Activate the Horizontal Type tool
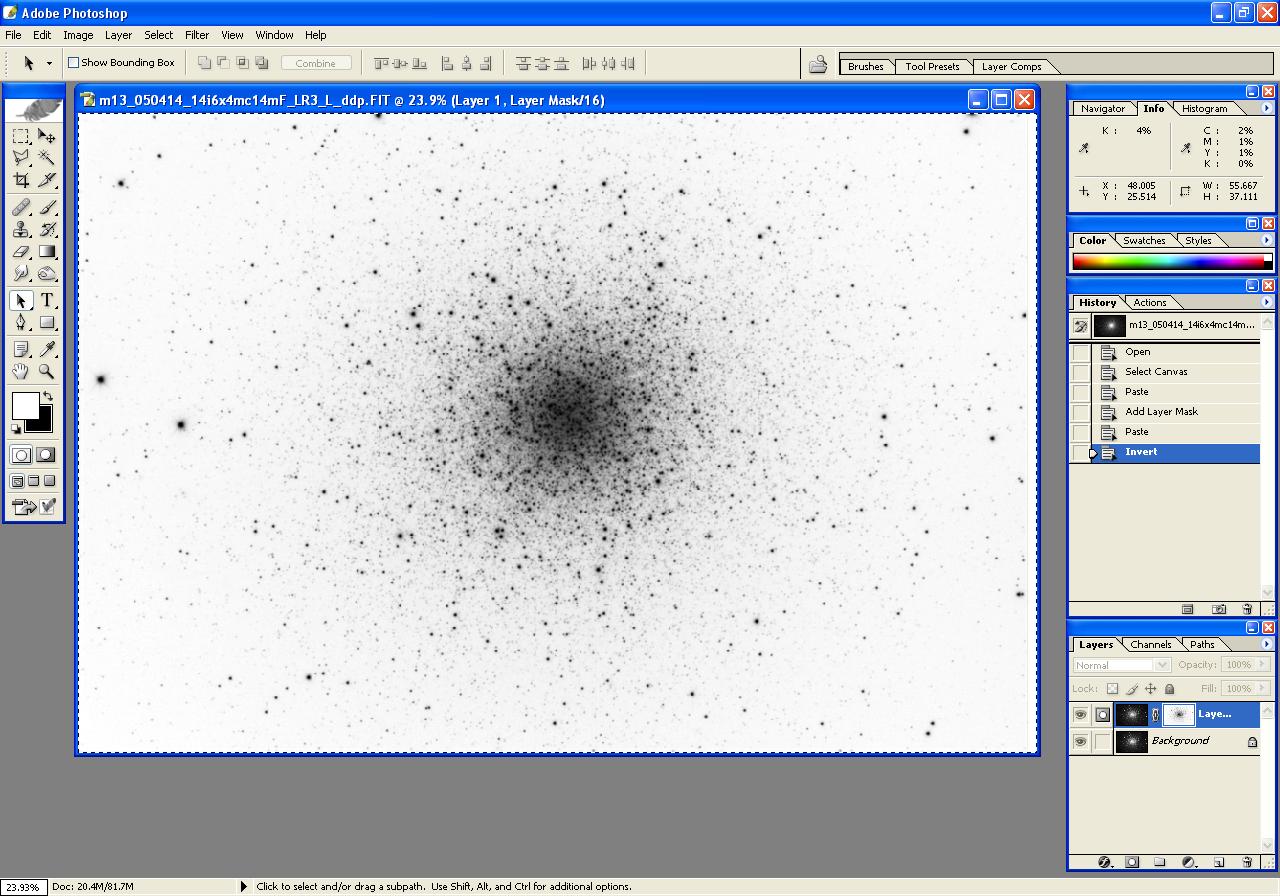 47,301
